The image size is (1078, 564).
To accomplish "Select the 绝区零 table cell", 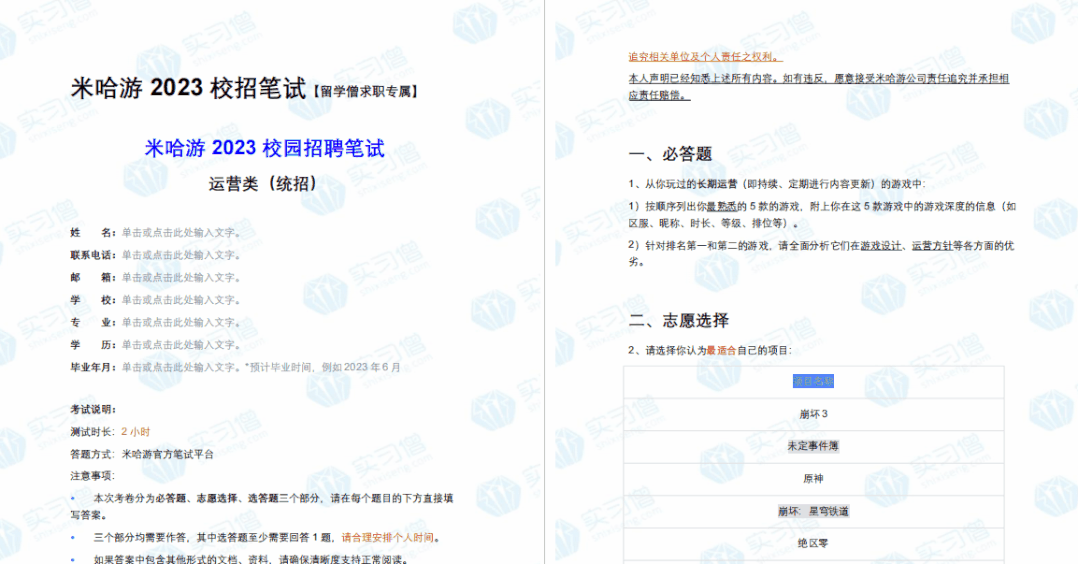I will tap(813, 543).
